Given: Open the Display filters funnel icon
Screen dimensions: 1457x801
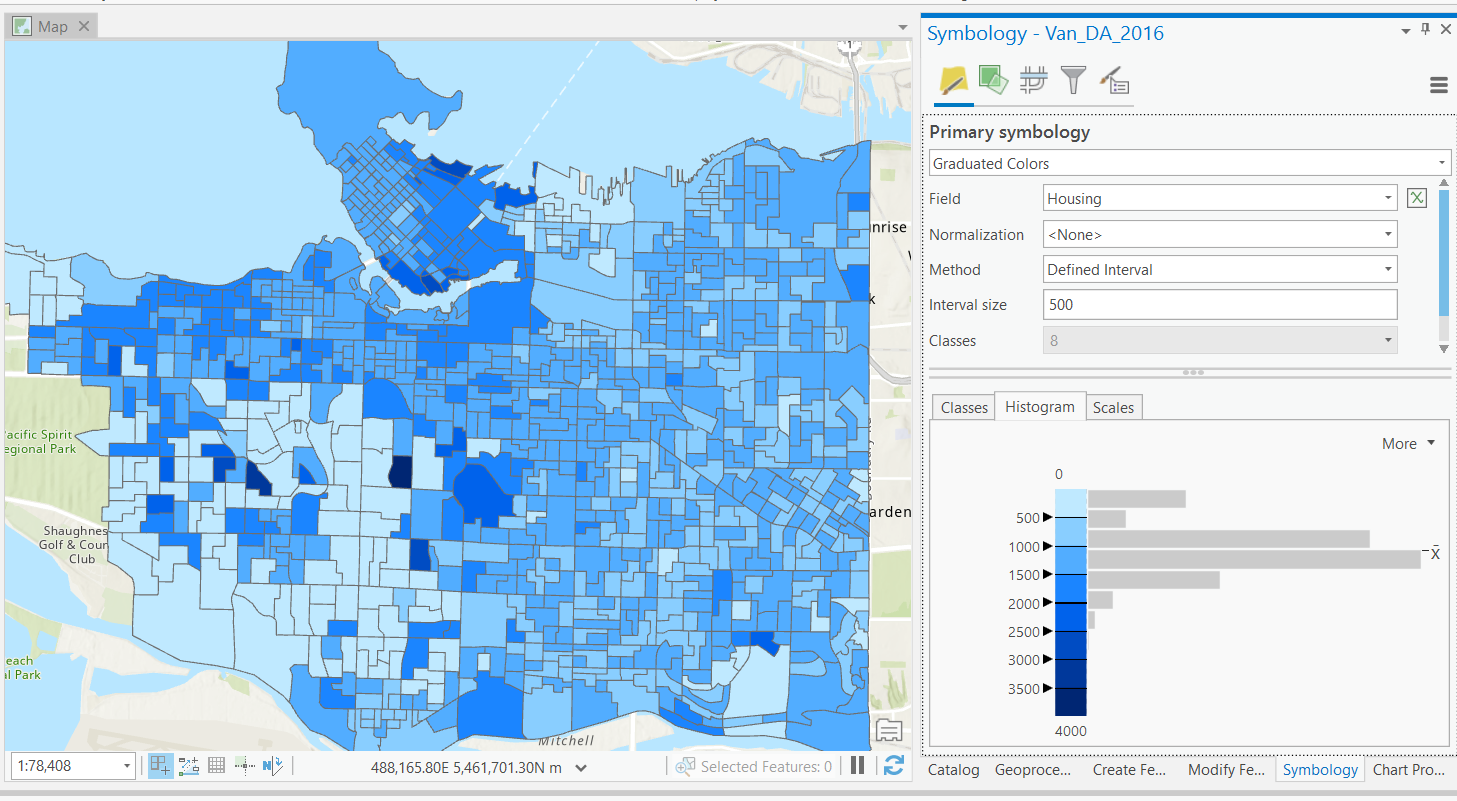Looking at the screenshot, I should point(1073,80).
